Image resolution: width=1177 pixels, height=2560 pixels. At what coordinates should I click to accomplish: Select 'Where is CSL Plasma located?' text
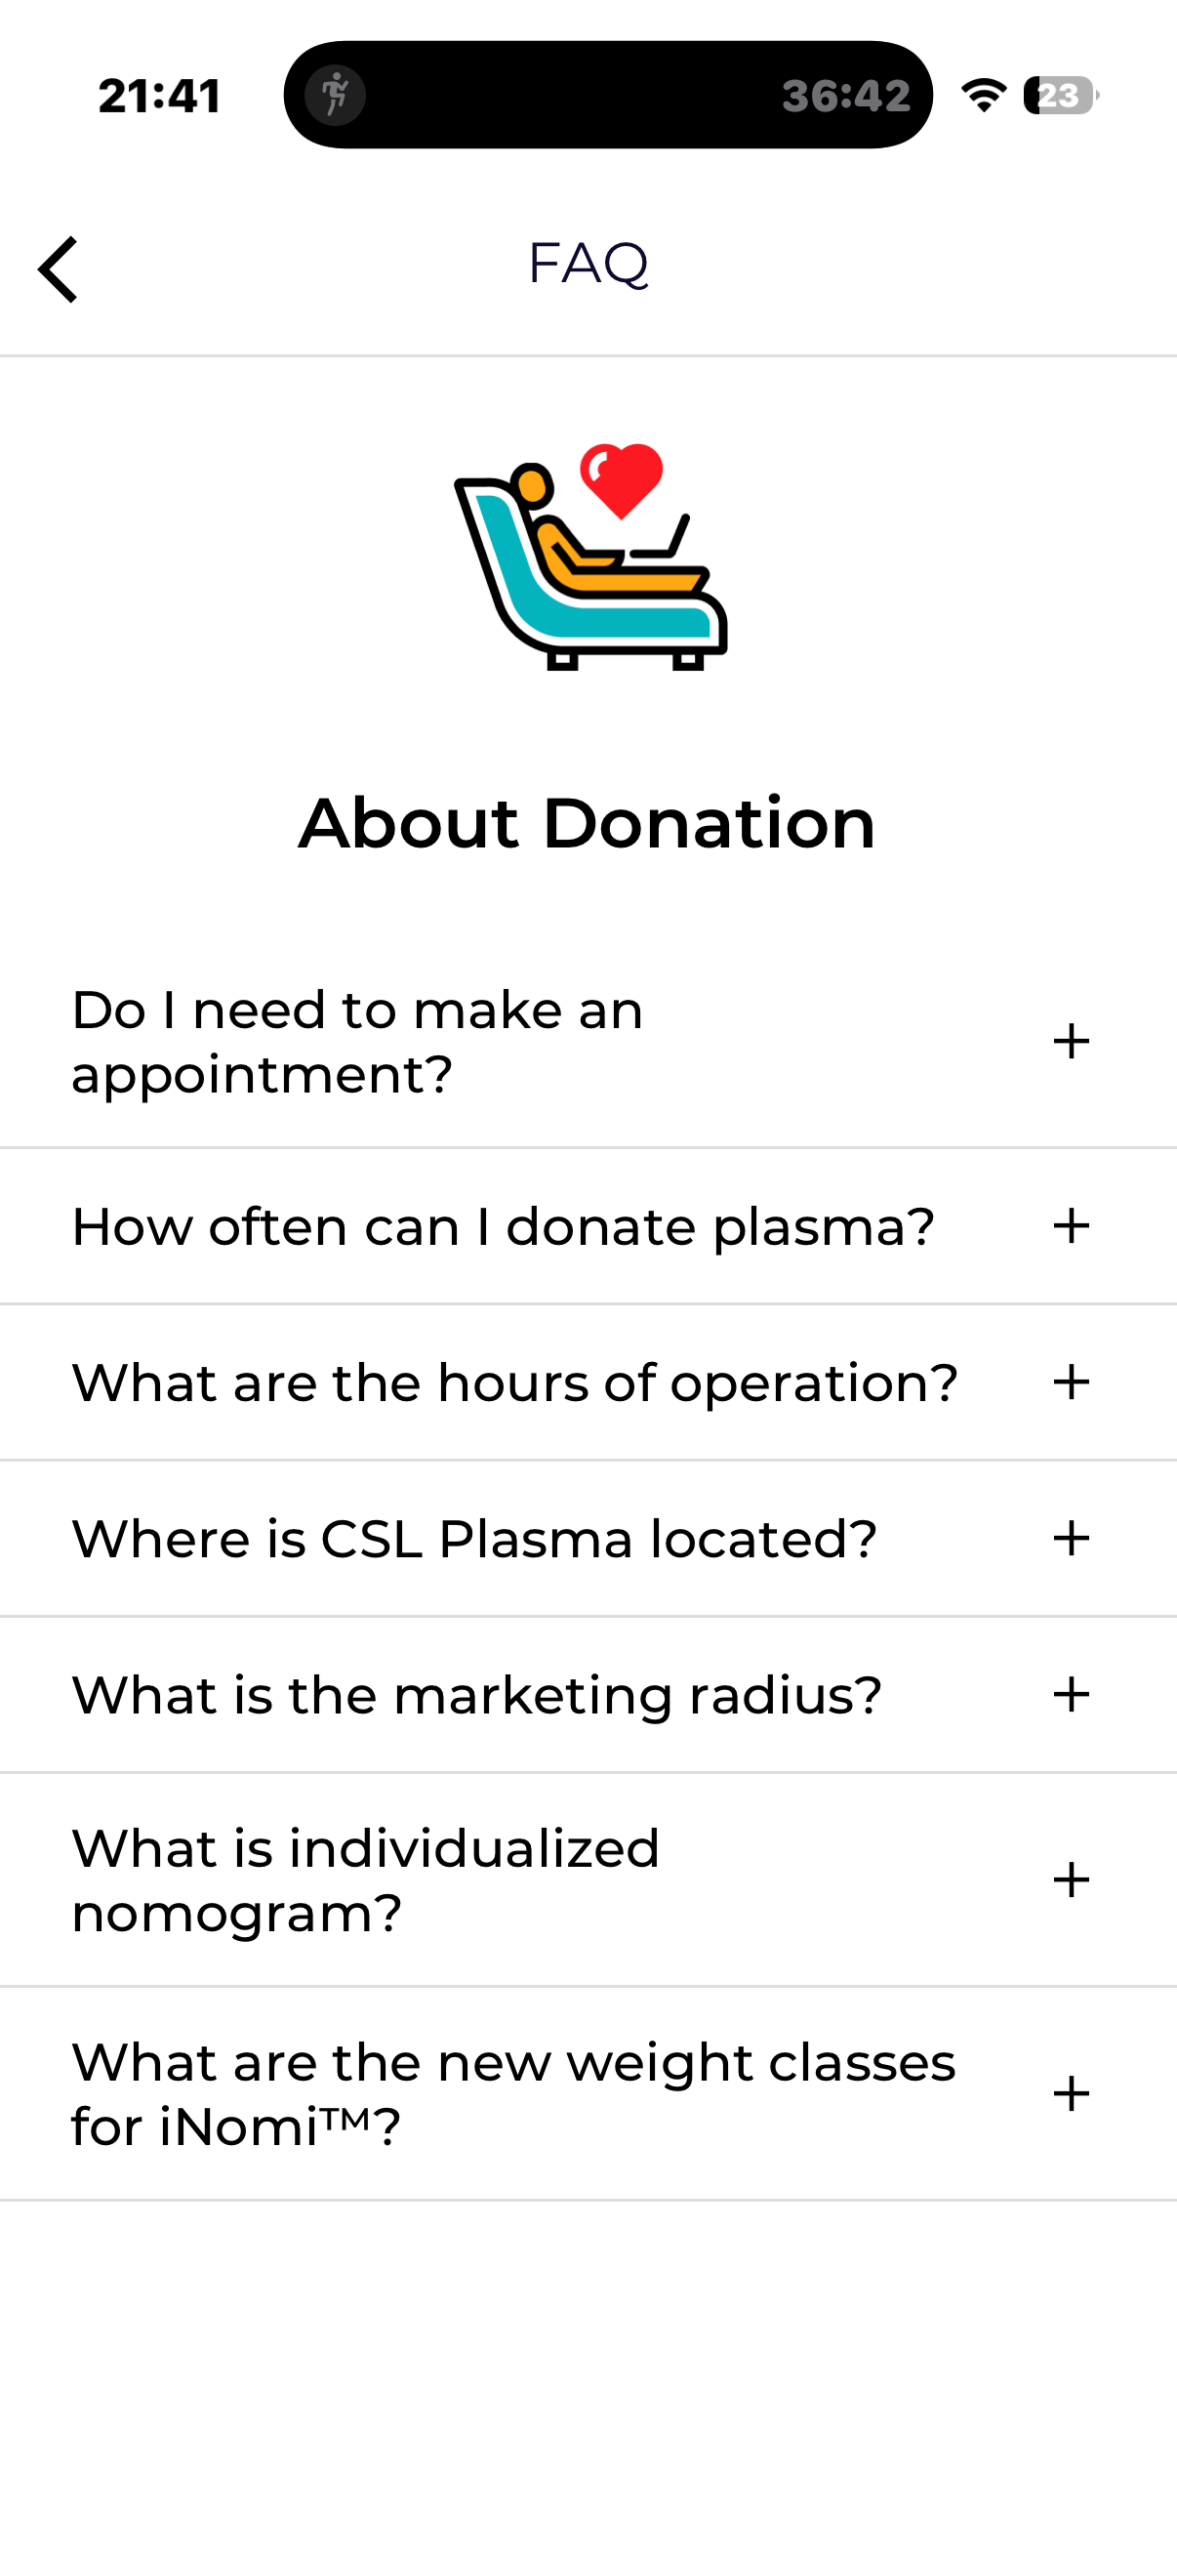click(474, 1538)
